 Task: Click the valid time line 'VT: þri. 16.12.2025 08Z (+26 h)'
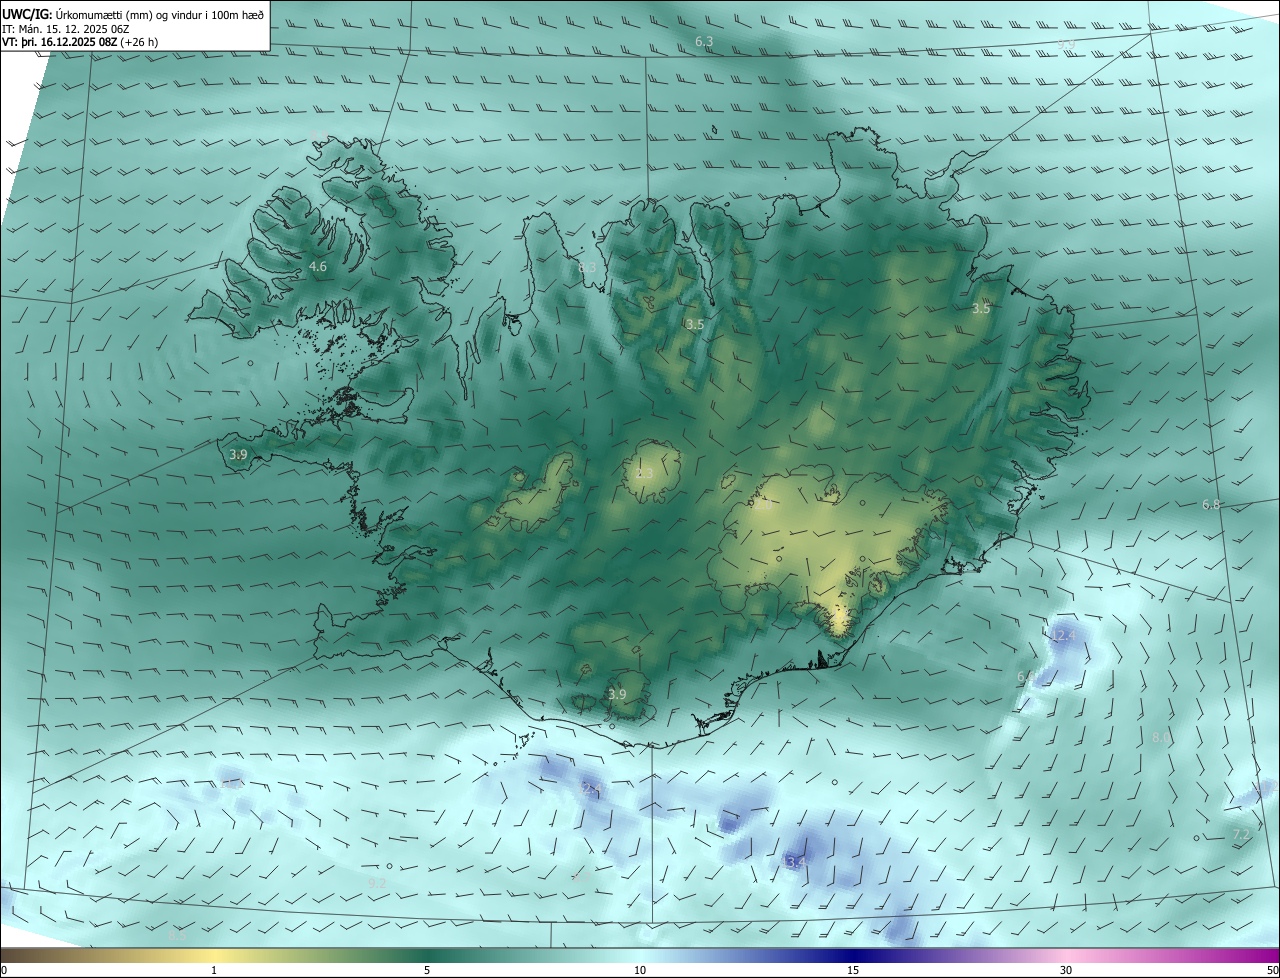pos(80,42)
